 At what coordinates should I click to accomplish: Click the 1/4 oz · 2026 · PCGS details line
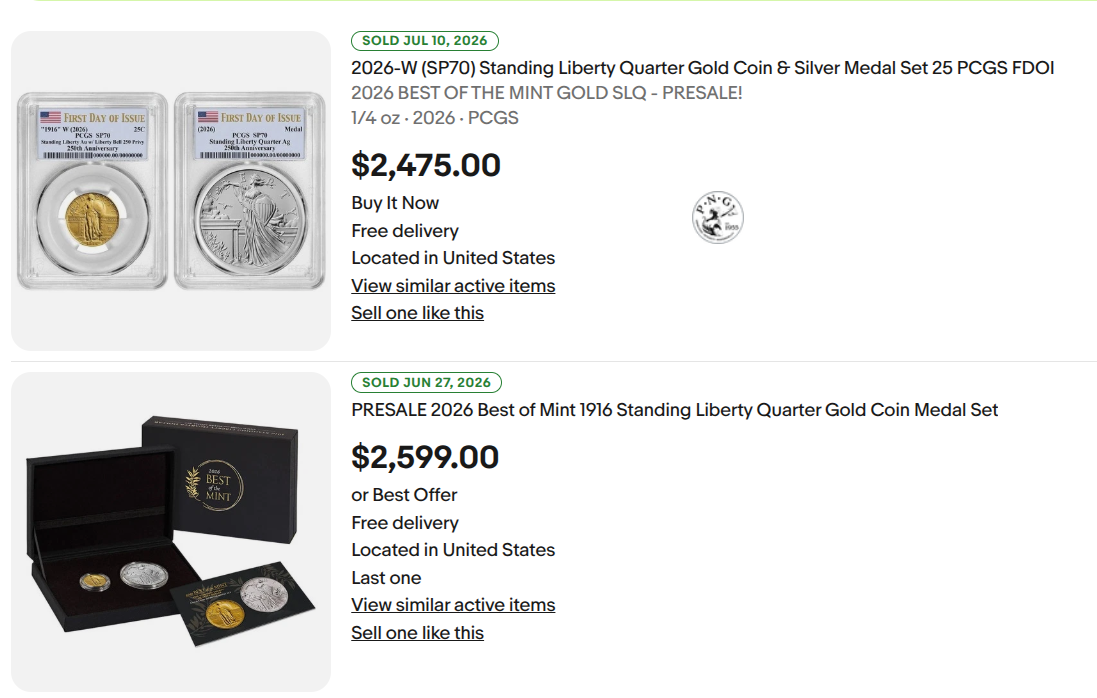pos(435,117)
